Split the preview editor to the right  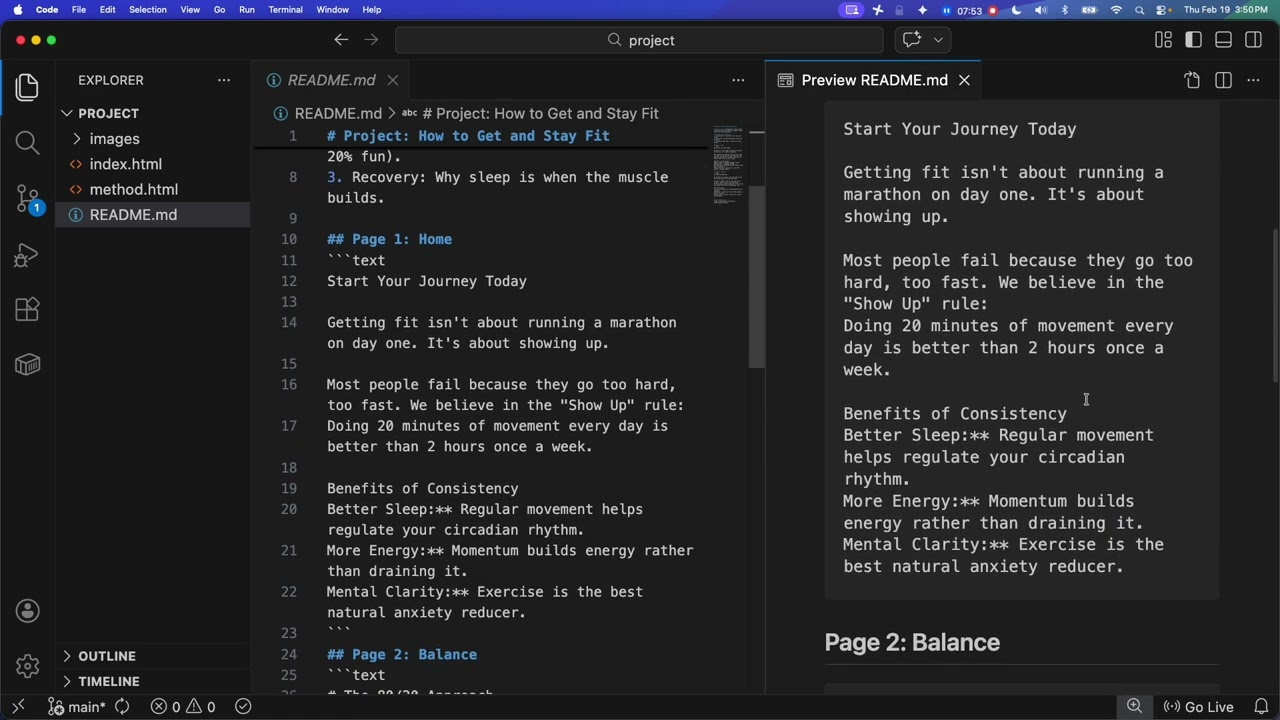click(x=1223, y=80)
